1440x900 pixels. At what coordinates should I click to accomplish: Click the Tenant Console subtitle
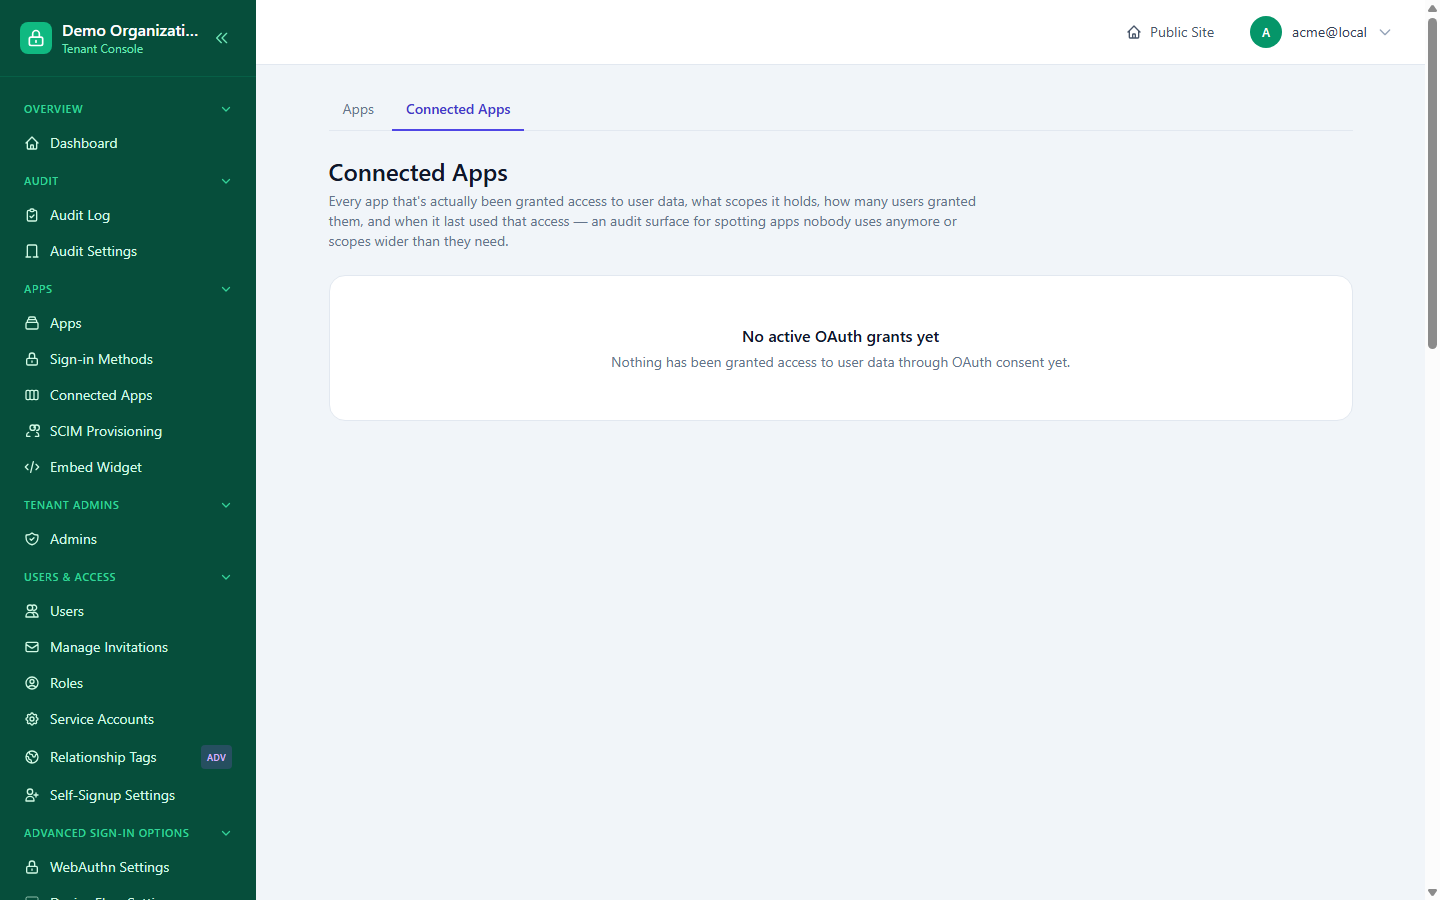tap(102, 49)
